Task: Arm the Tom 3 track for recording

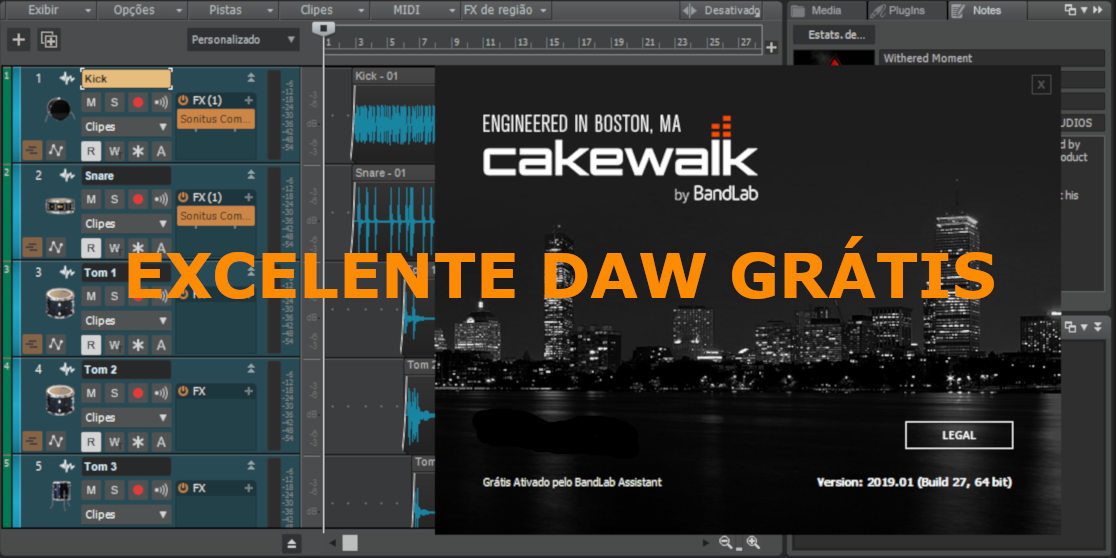Action: pyautogui.click(x=138, y=489)
